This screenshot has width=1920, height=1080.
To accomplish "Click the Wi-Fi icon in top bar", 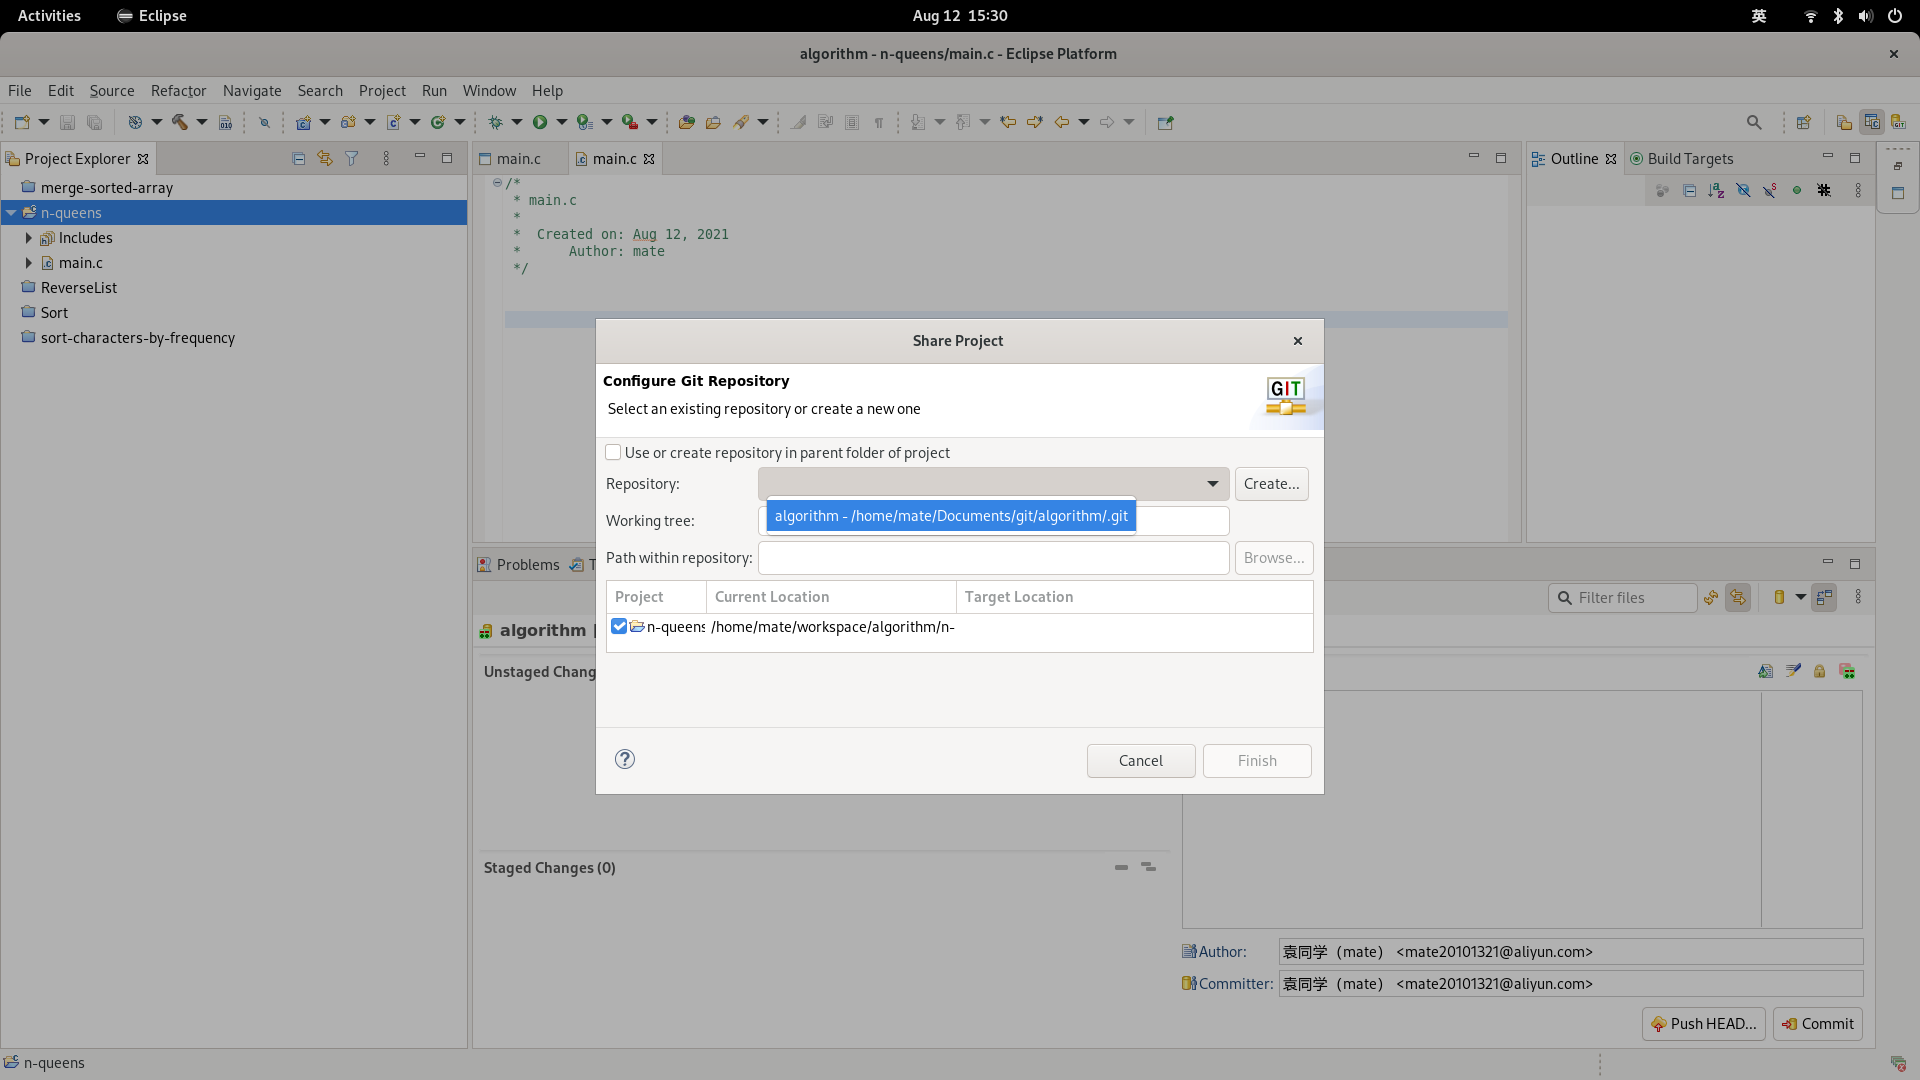I will coord(1810,16).
